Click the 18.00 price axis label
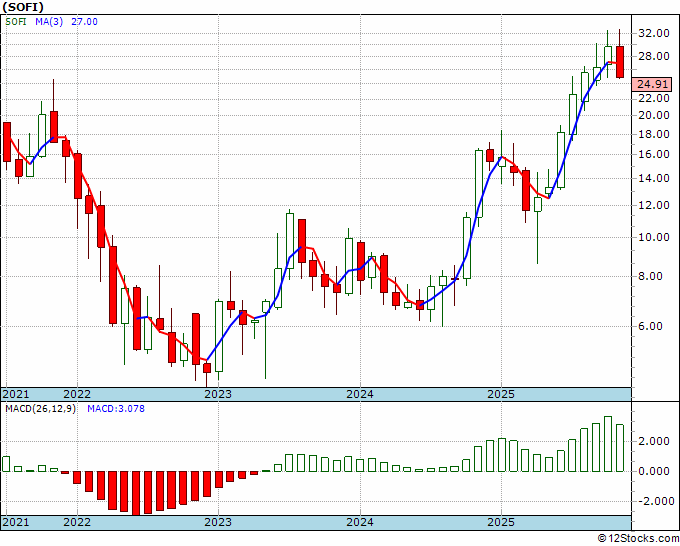Image resolution: width=680 pixels, height=546 pixels. click(x=653, y=134)
